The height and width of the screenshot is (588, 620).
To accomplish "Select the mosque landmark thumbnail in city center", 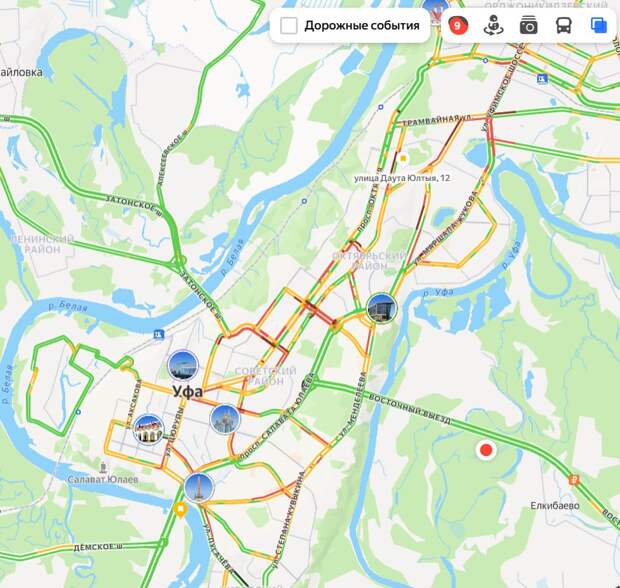I will (x=225, y=419).
